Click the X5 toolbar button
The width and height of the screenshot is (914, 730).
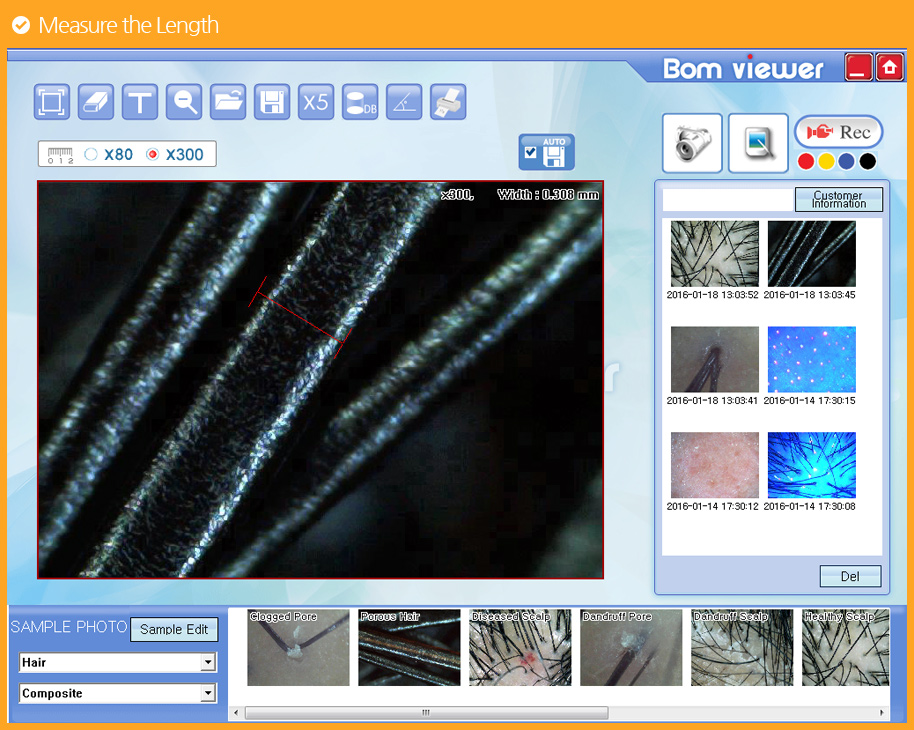point(316,102)
